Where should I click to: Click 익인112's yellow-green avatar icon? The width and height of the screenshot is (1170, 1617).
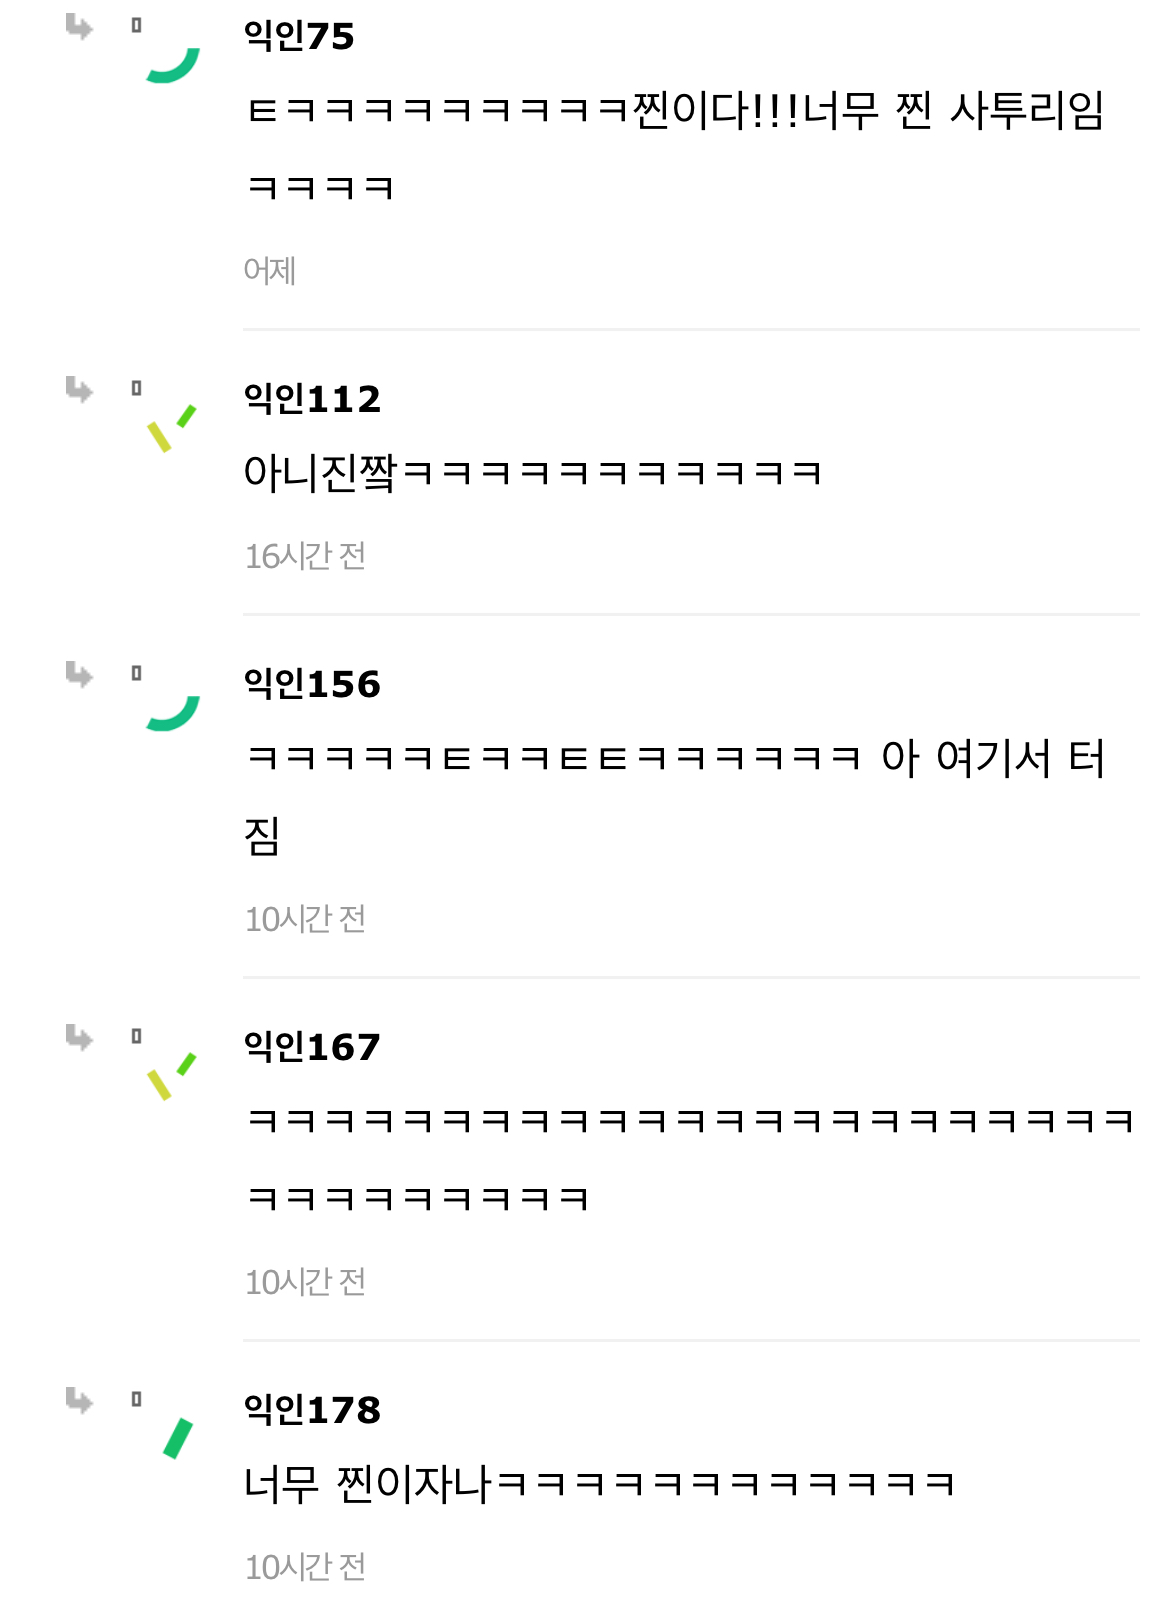[172, 428]
